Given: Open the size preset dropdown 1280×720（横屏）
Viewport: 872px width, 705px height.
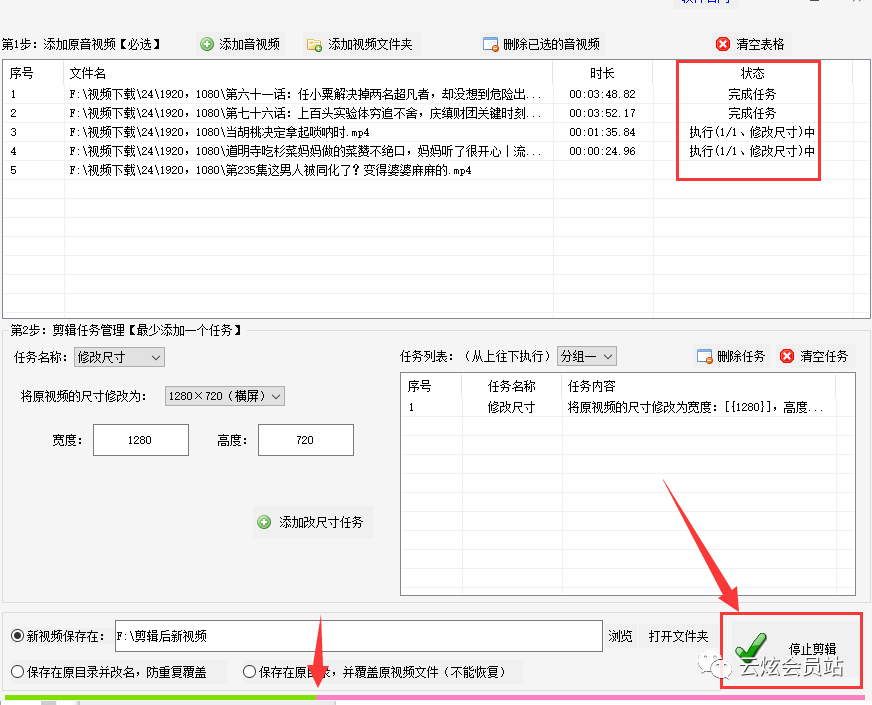Looking at the screenshot, I should pyautogui.click(x=225, y=396).
